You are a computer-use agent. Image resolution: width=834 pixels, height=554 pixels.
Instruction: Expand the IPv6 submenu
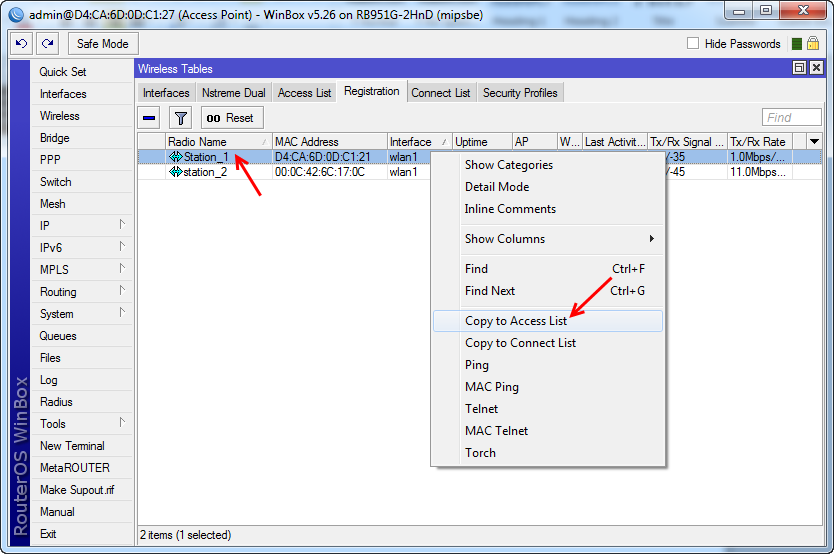tap(122, 246)
